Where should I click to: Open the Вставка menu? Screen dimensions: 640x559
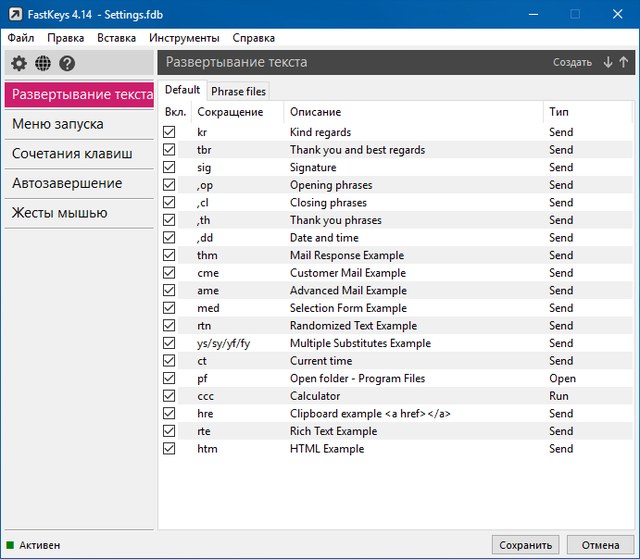click(117, 38)
